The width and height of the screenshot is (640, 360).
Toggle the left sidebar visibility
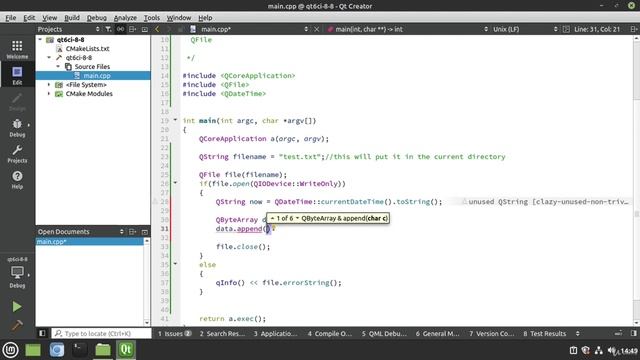(42, 333)
